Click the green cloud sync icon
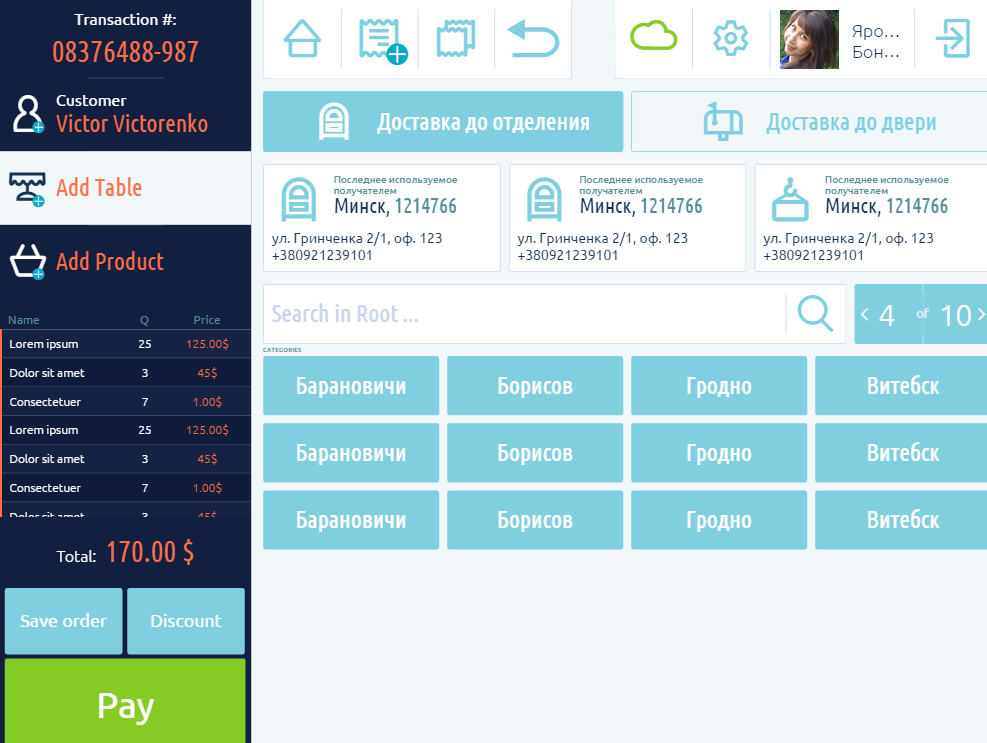This screenshot has height=743, width=987. [x=653, y=38]
